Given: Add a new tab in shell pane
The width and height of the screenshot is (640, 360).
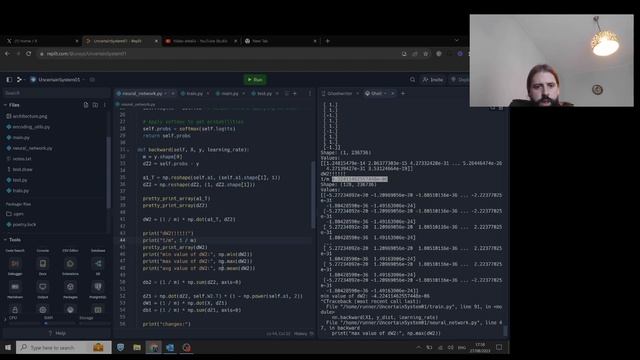Looking at the screenshot, I should tap(403, 93).
